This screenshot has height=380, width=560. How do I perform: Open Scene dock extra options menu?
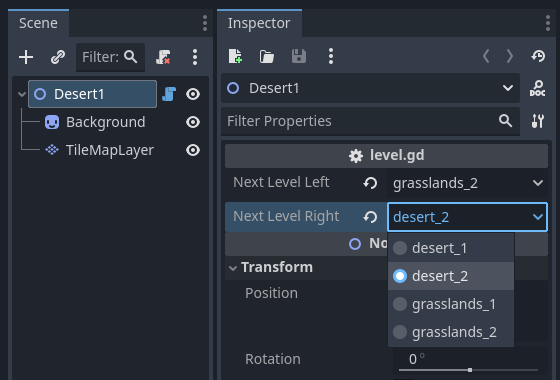(195, 57)
